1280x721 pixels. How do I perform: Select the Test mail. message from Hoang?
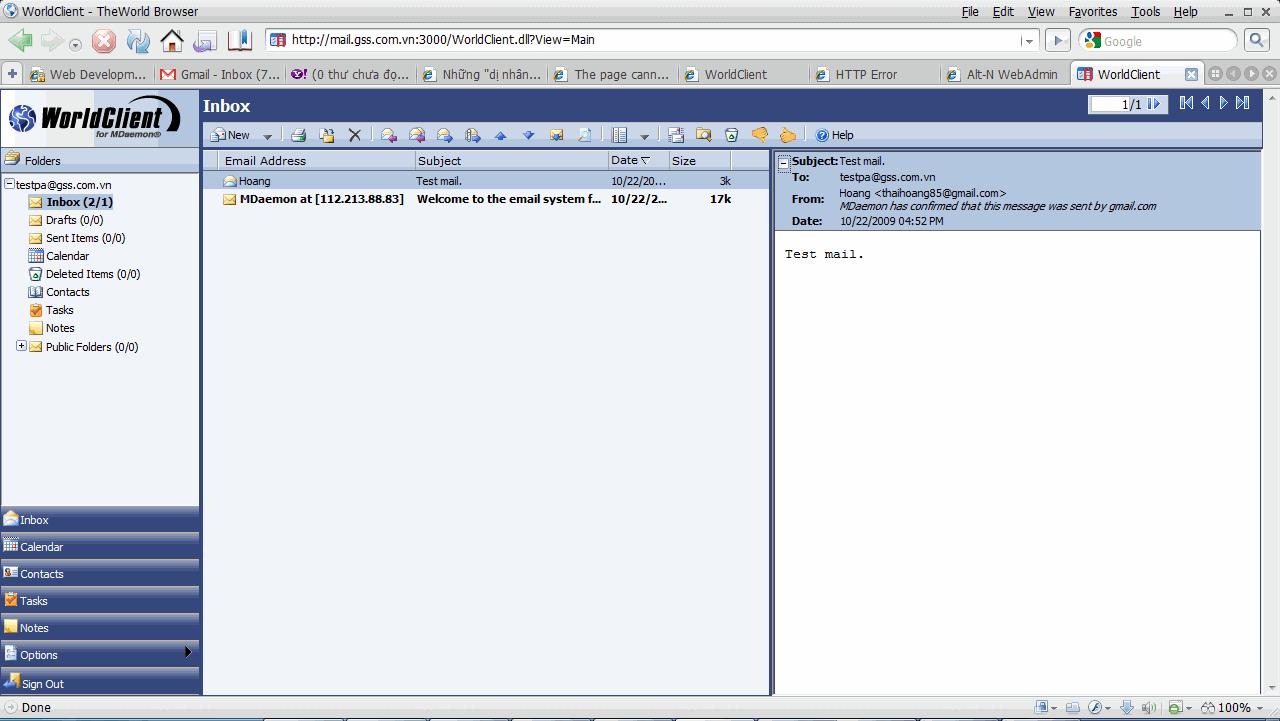point(486,181)
